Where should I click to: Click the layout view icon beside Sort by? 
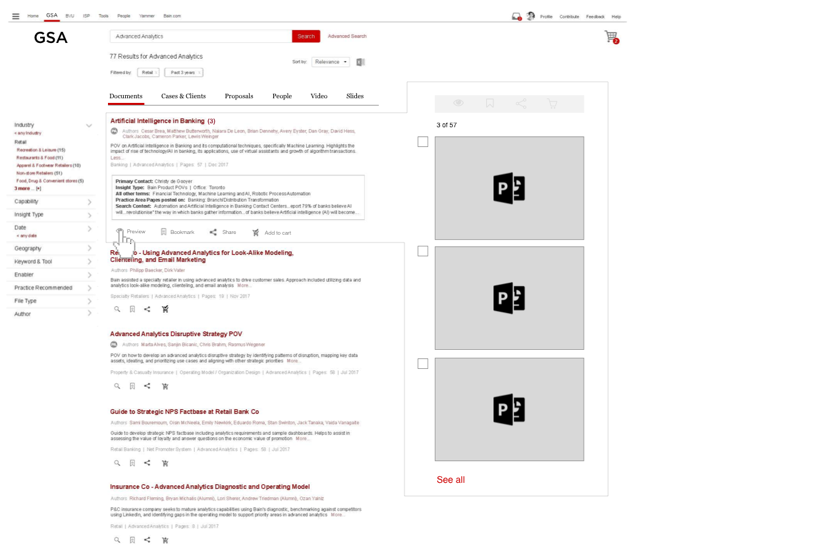pyautogui.click(x=360, y=62)
